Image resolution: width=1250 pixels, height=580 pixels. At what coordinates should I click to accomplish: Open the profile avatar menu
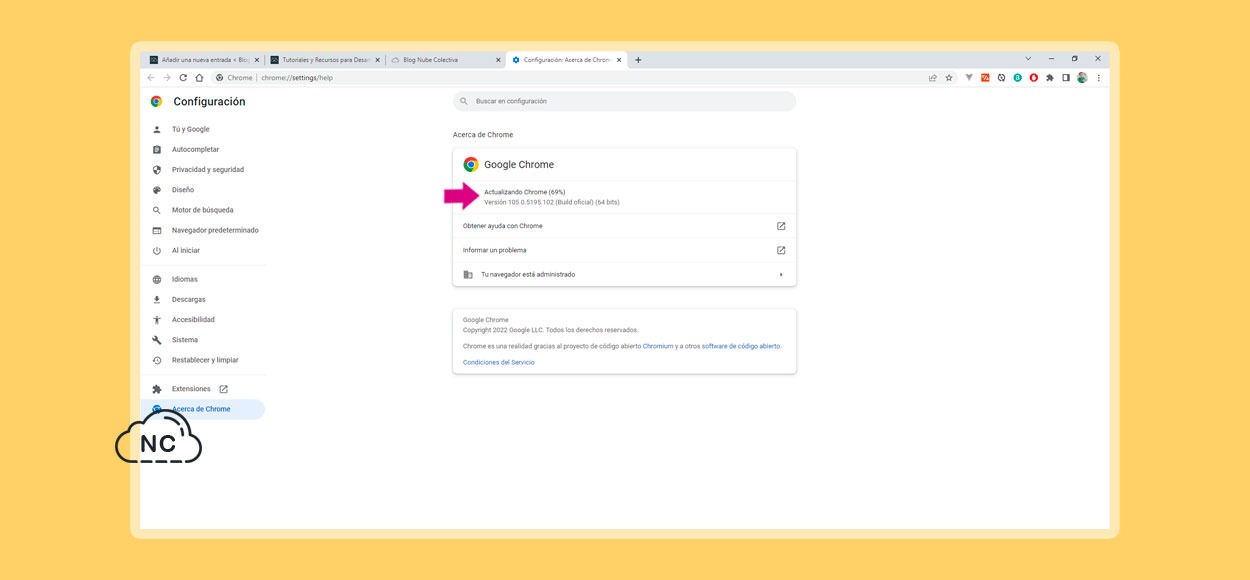[x=1082, y=78]
